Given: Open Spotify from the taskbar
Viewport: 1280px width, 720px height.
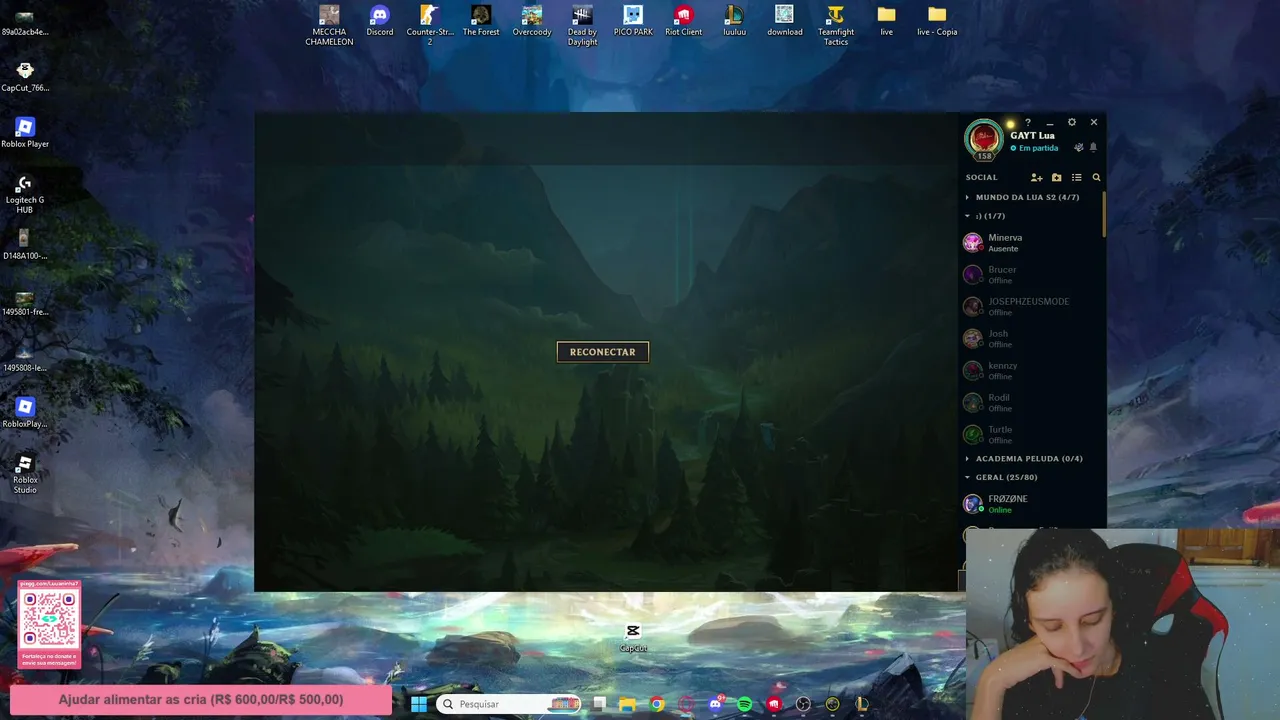Looking at the screenshot, I should click(745, 704).
